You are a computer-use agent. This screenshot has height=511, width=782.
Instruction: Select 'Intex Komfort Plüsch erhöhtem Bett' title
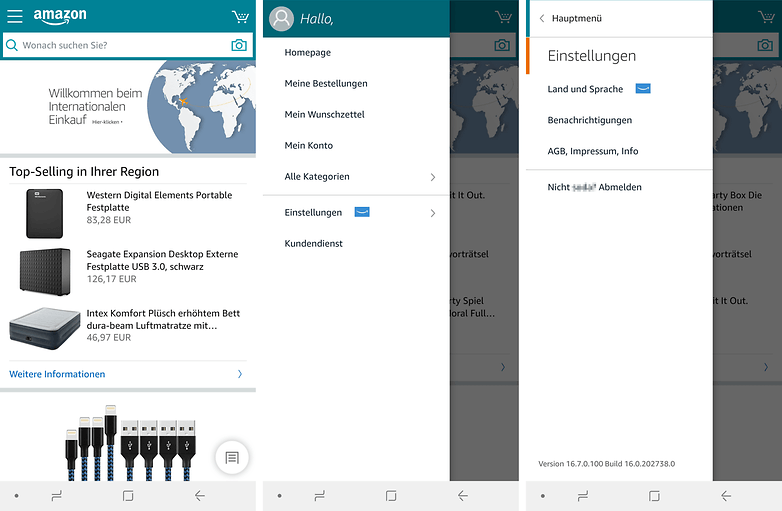pos(163,319)
